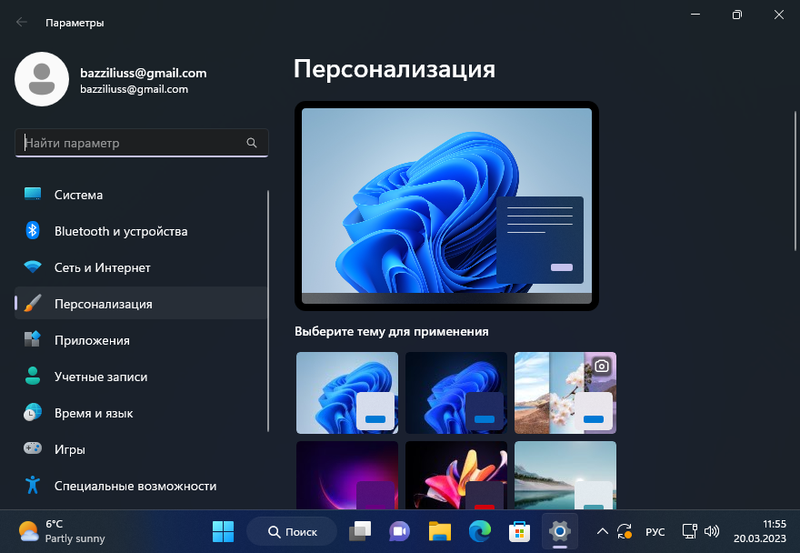Click the large desktop preview image
Screen dimensions: 800x553
tap(446, 206)
